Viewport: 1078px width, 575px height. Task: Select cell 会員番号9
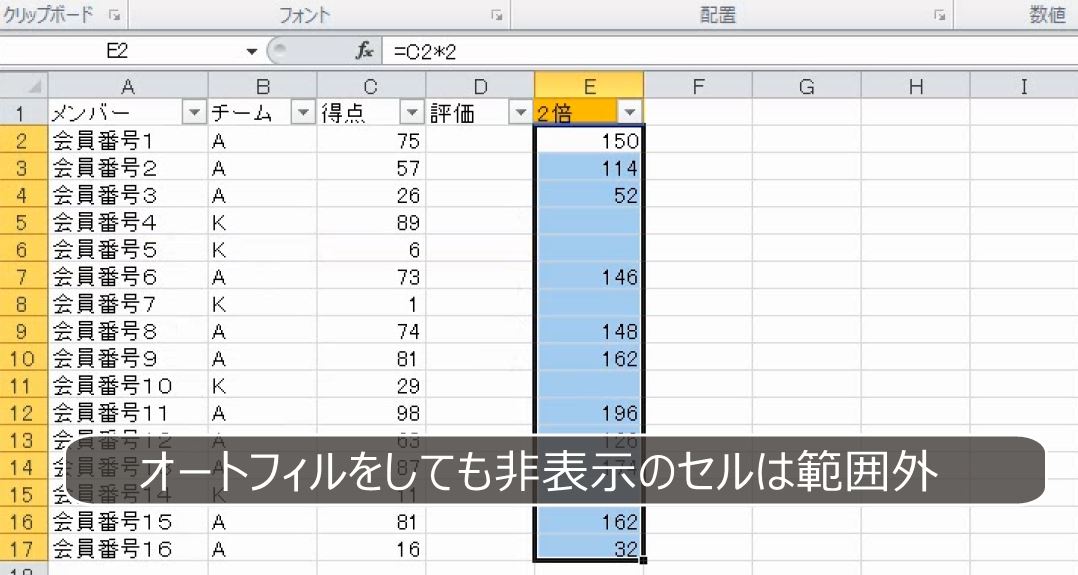128,358
